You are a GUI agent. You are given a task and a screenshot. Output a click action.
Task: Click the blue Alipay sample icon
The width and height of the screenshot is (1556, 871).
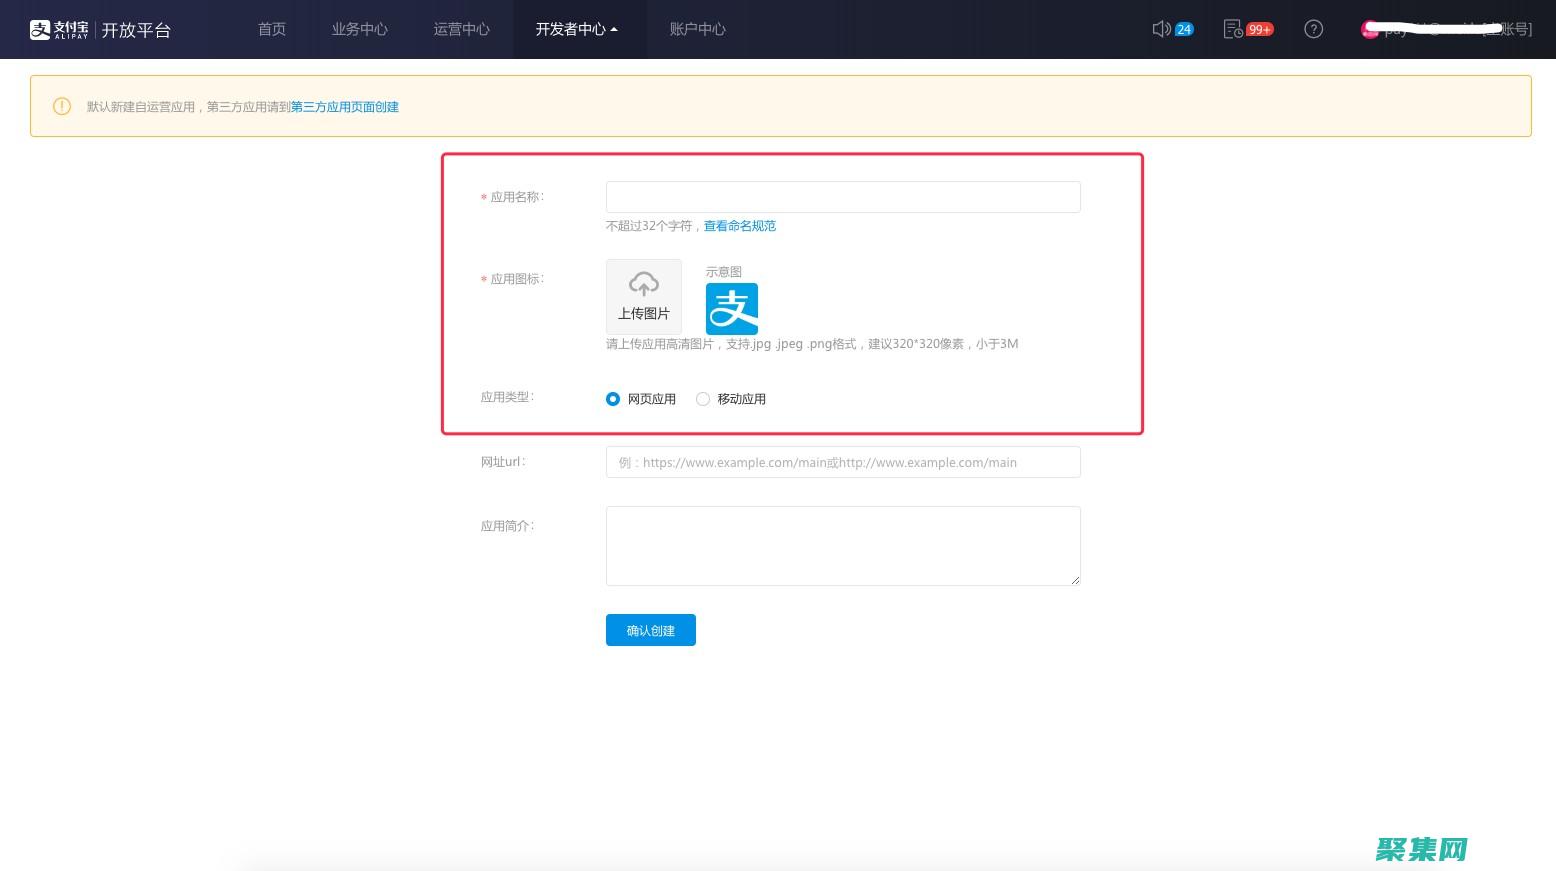[732, 308]
